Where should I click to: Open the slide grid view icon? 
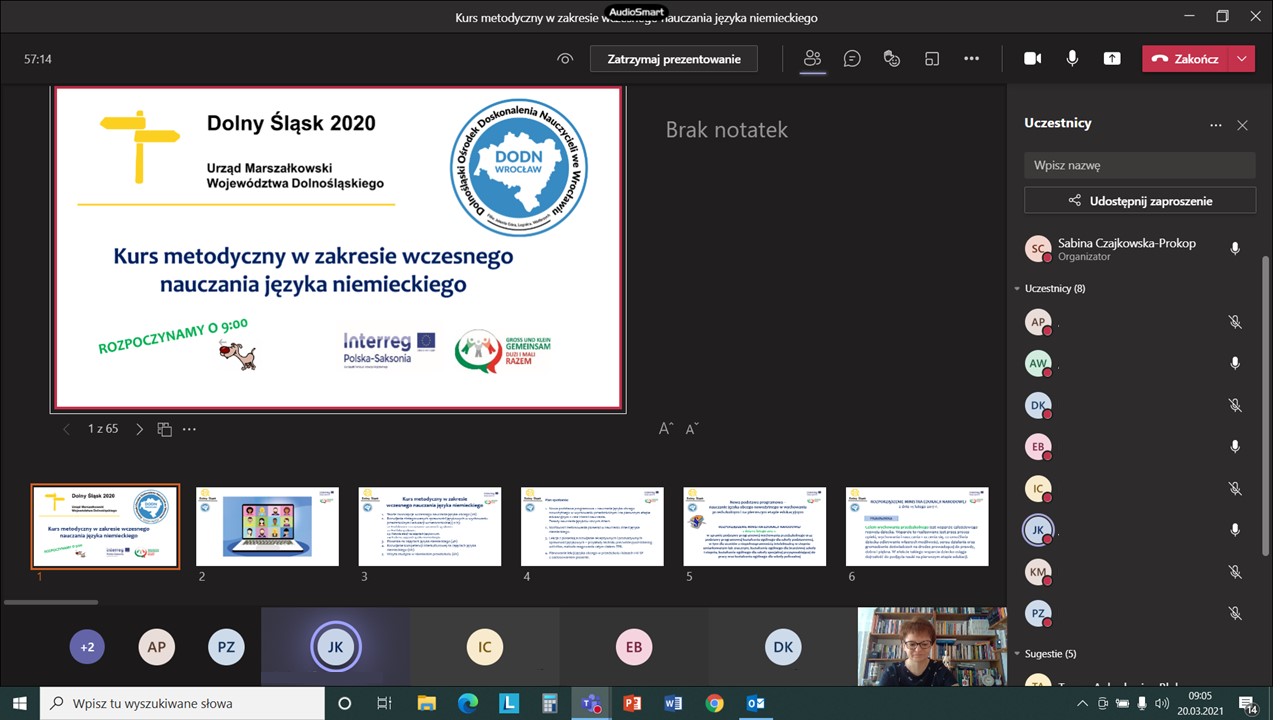(165, 429)
